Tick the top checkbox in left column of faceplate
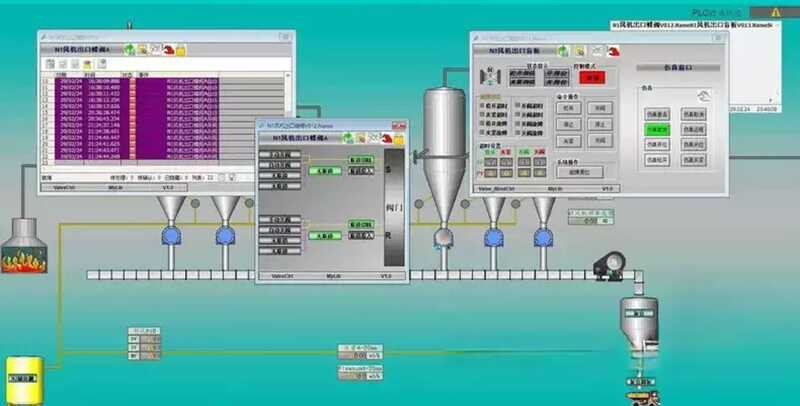Screen dimensions: 800x406 [481, 106]
